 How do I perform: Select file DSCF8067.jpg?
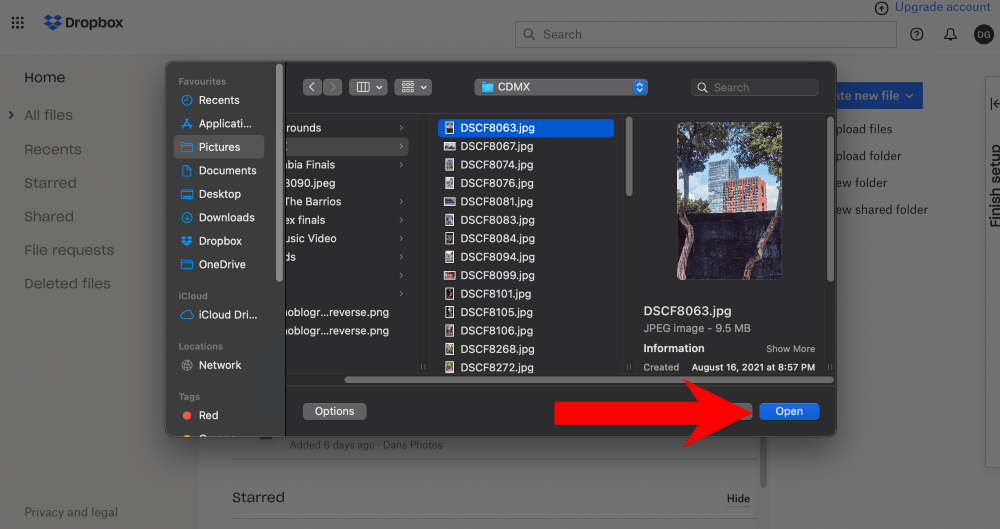pos(526,146)
